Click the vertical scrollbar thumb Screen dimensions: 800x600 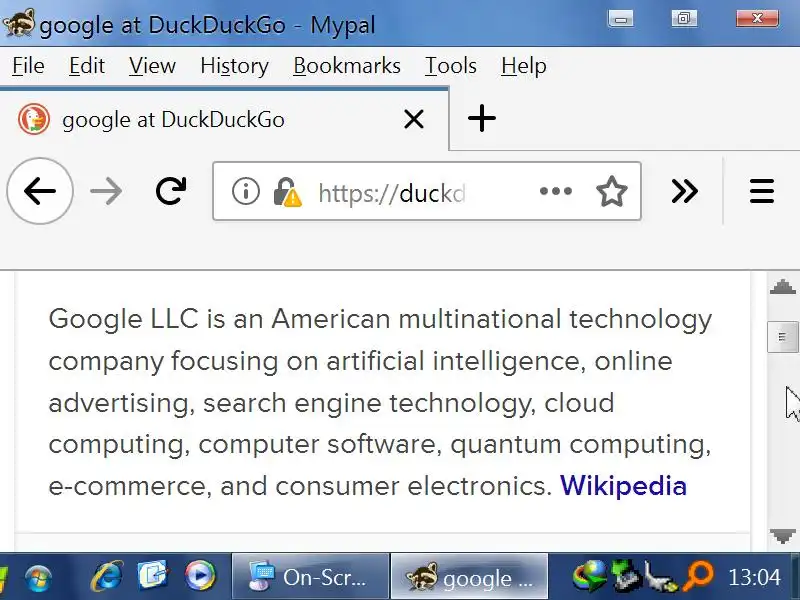[783, 337]
